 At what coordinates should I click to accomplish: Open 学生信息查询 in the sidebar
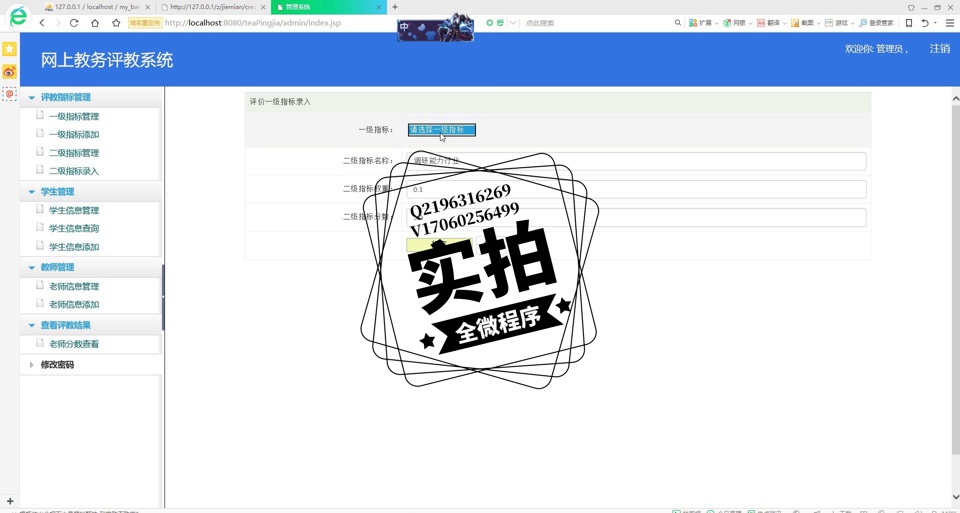click(74, 229)
